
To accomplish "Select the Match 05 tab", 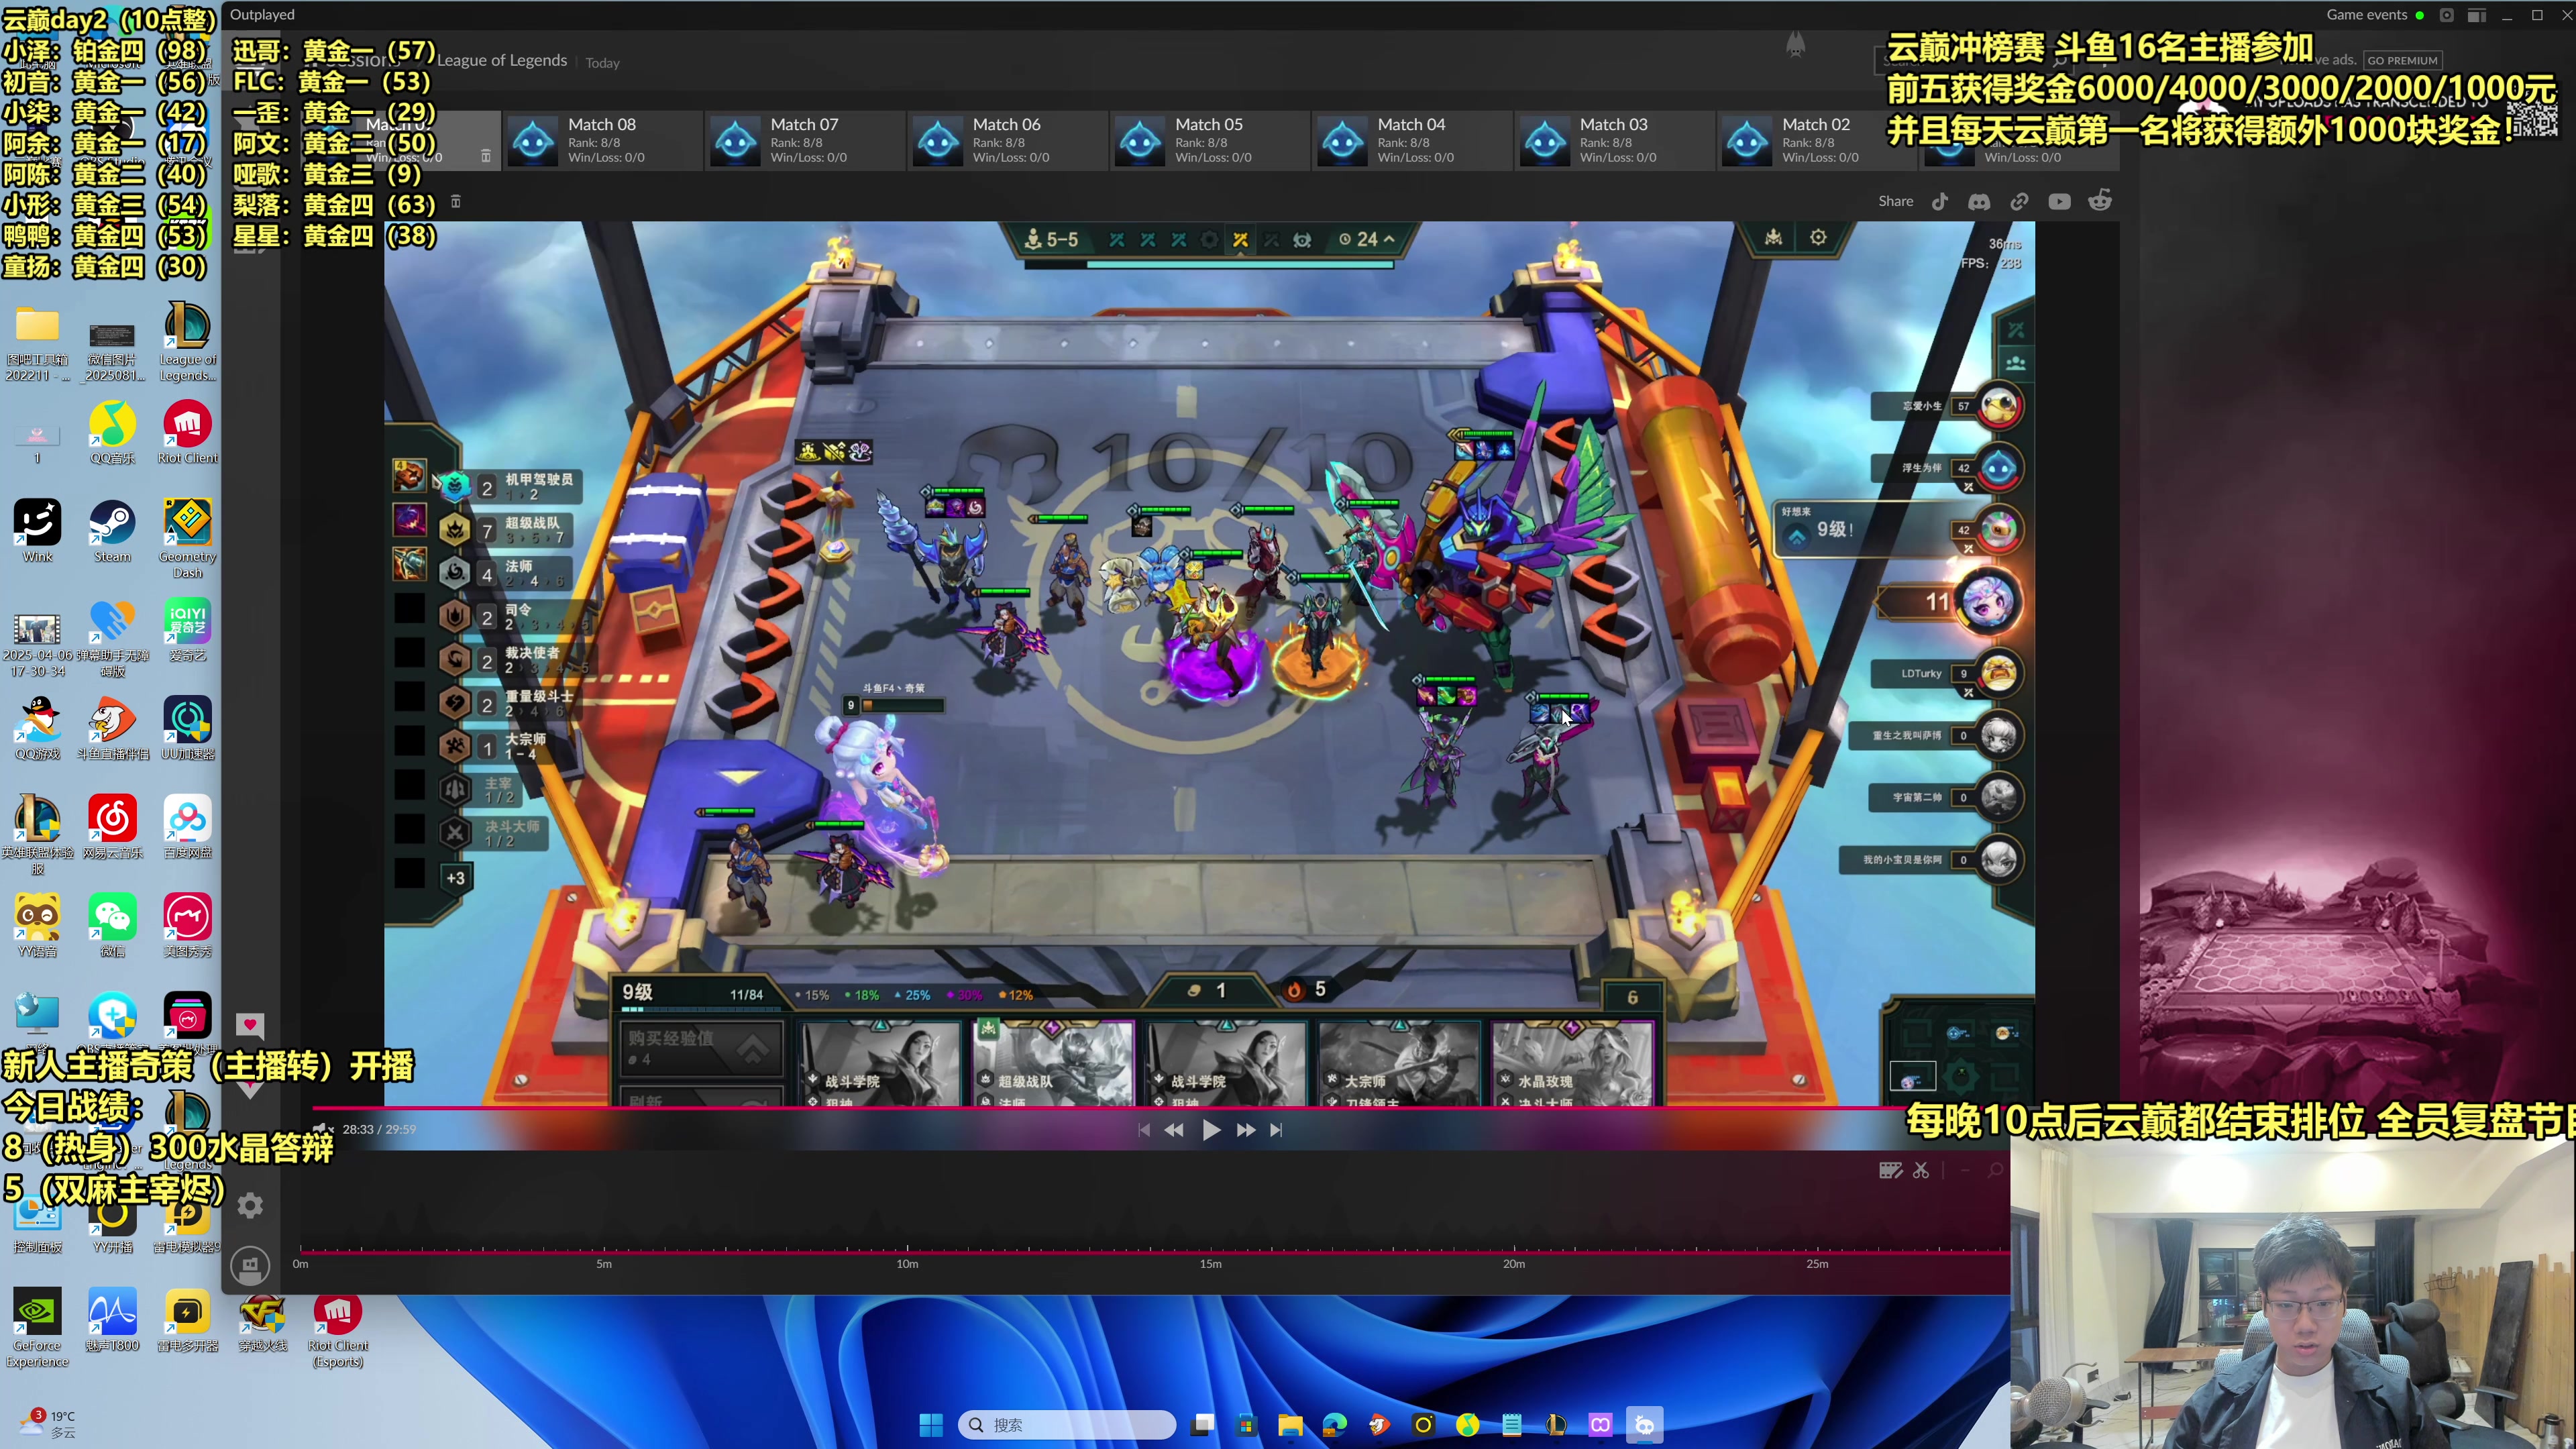I will tap(1209, 140).
